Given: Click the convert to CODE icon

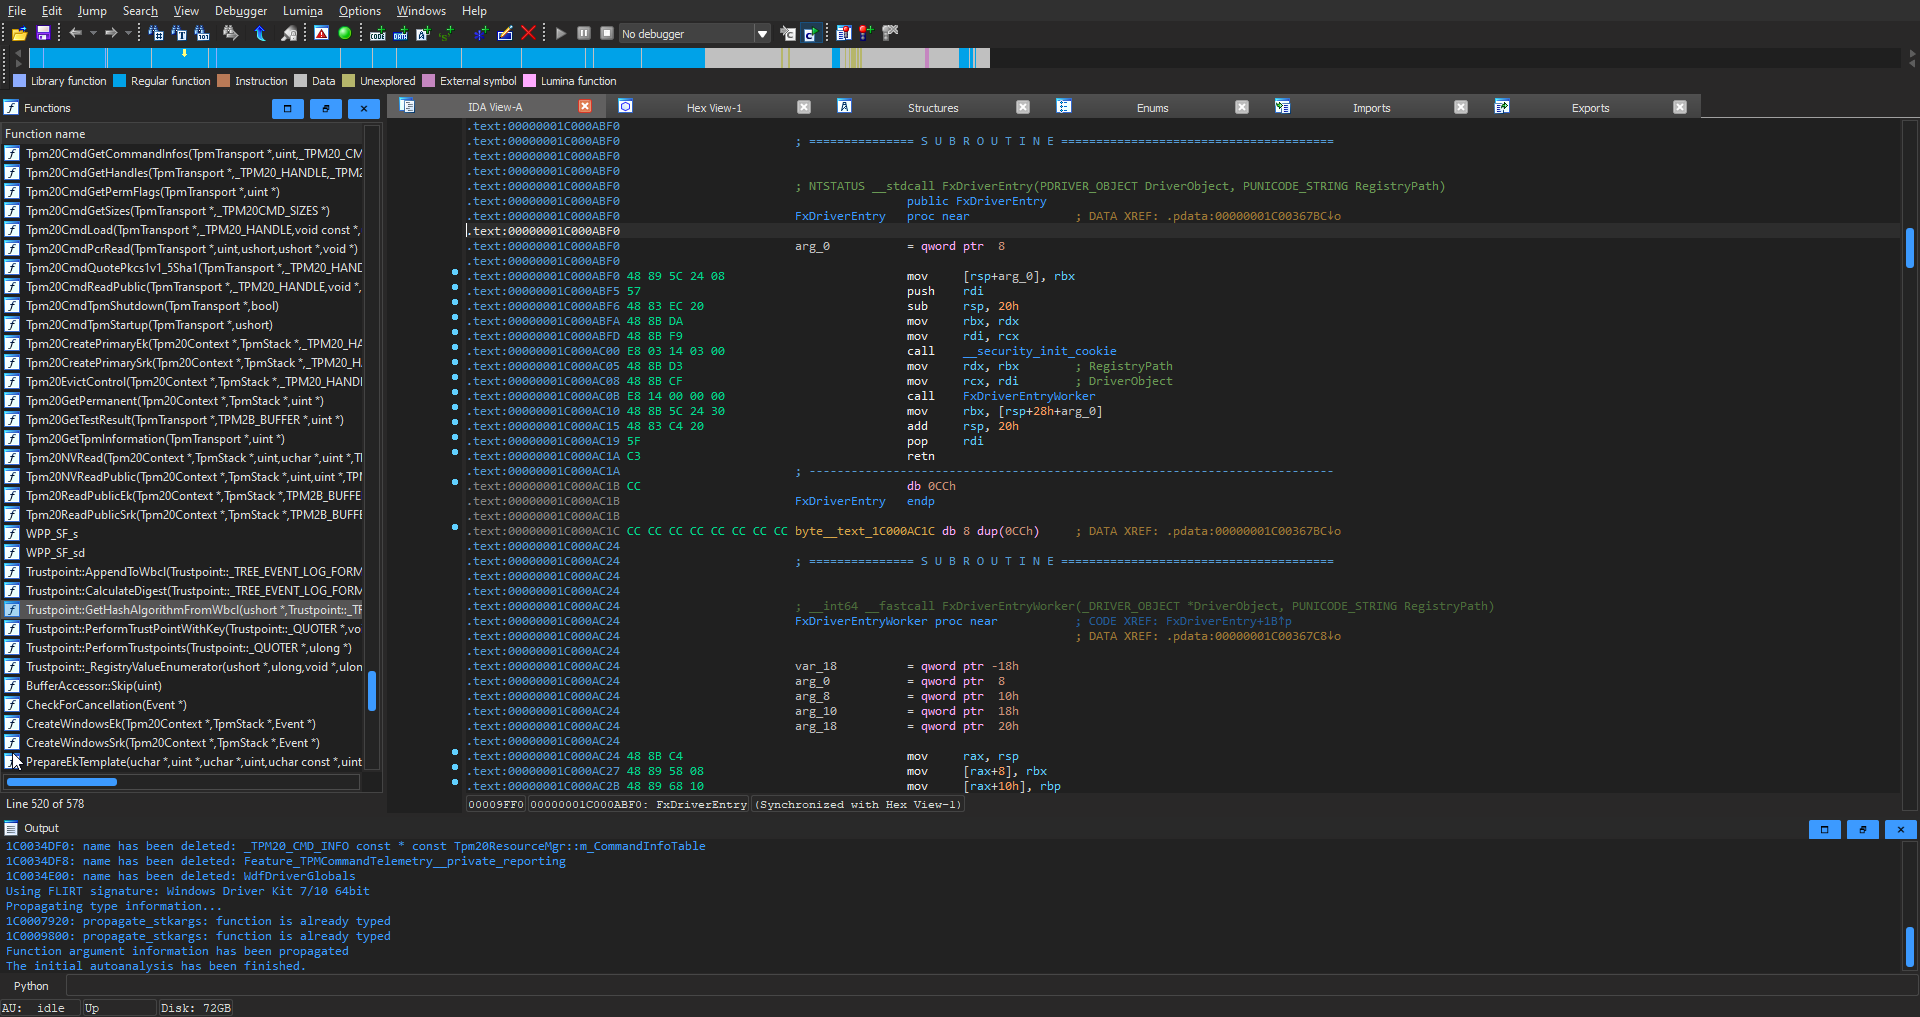Looking at the screenshot, I should click(377, 33).
